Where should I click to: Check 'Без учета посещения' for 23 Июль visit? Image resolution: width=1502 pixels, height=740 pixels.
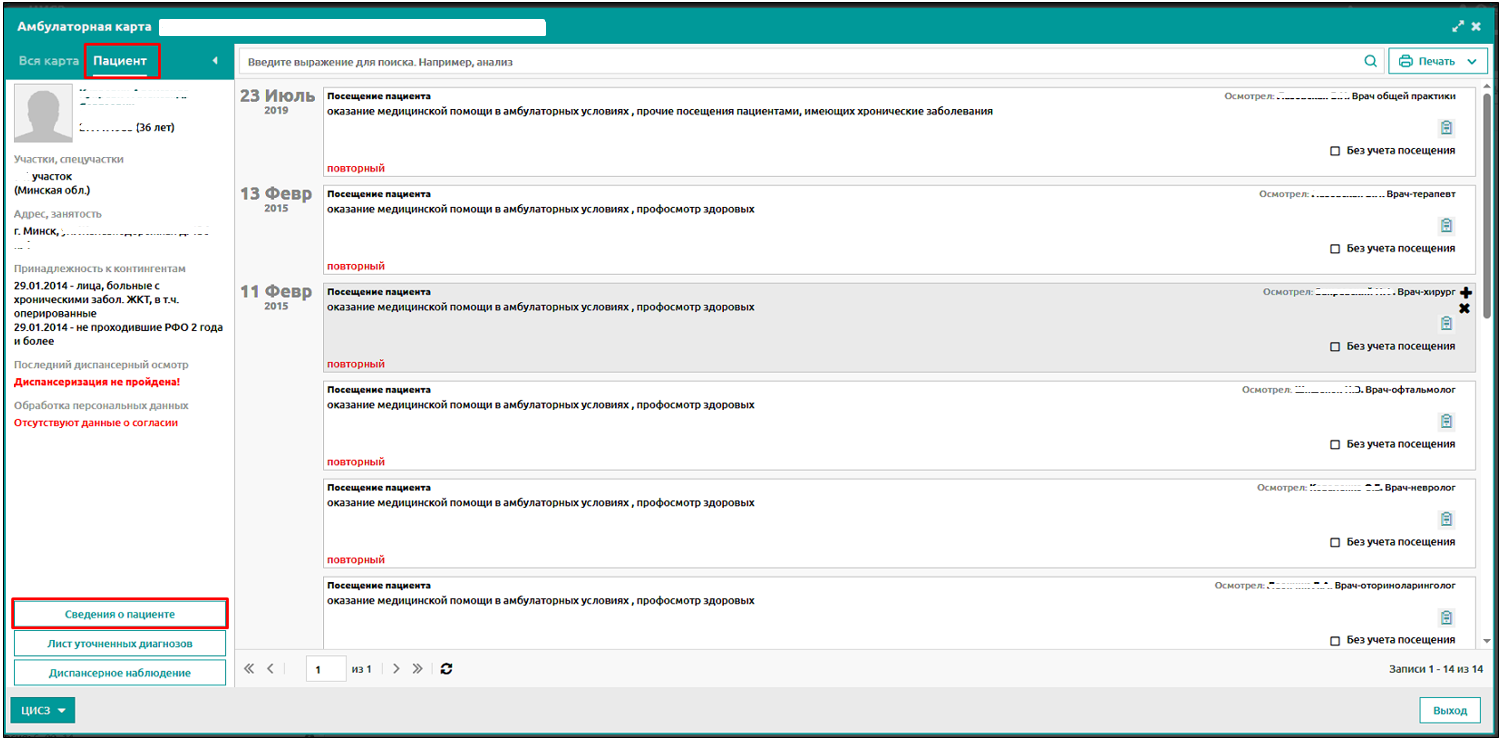(x=1335, y=151)
